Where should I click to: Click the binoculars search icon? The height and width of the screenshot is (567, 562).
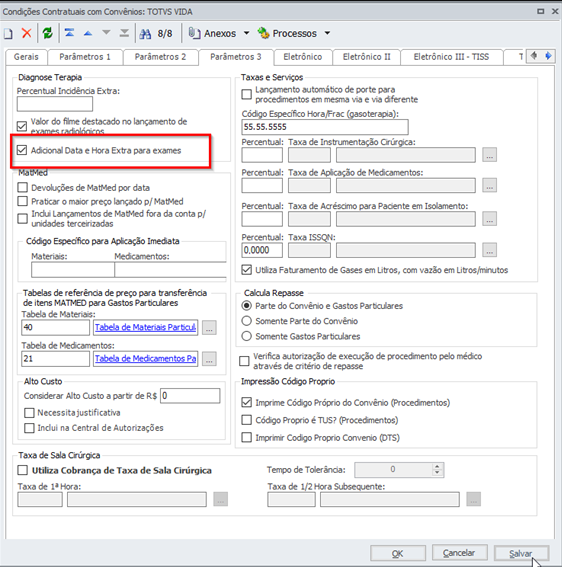pos(145,34)
